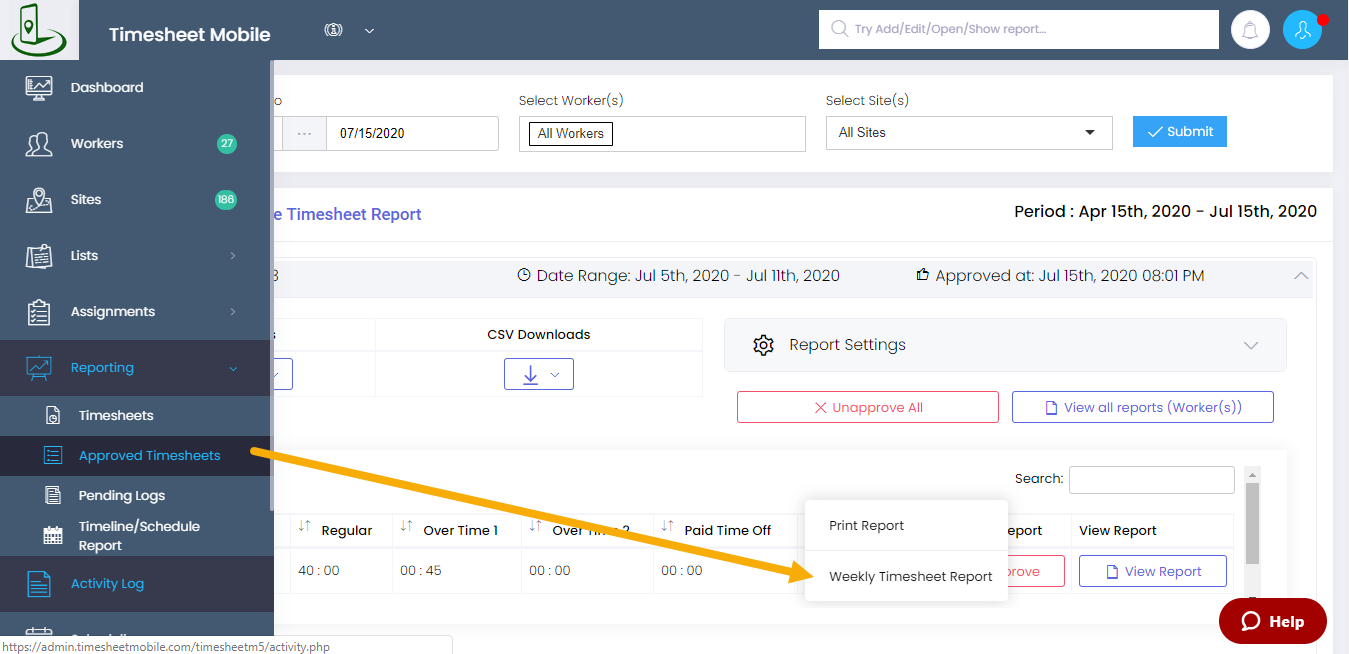Expand the Lists menu chevron
The image size is (1349, 654).
[x=233, y=256]
